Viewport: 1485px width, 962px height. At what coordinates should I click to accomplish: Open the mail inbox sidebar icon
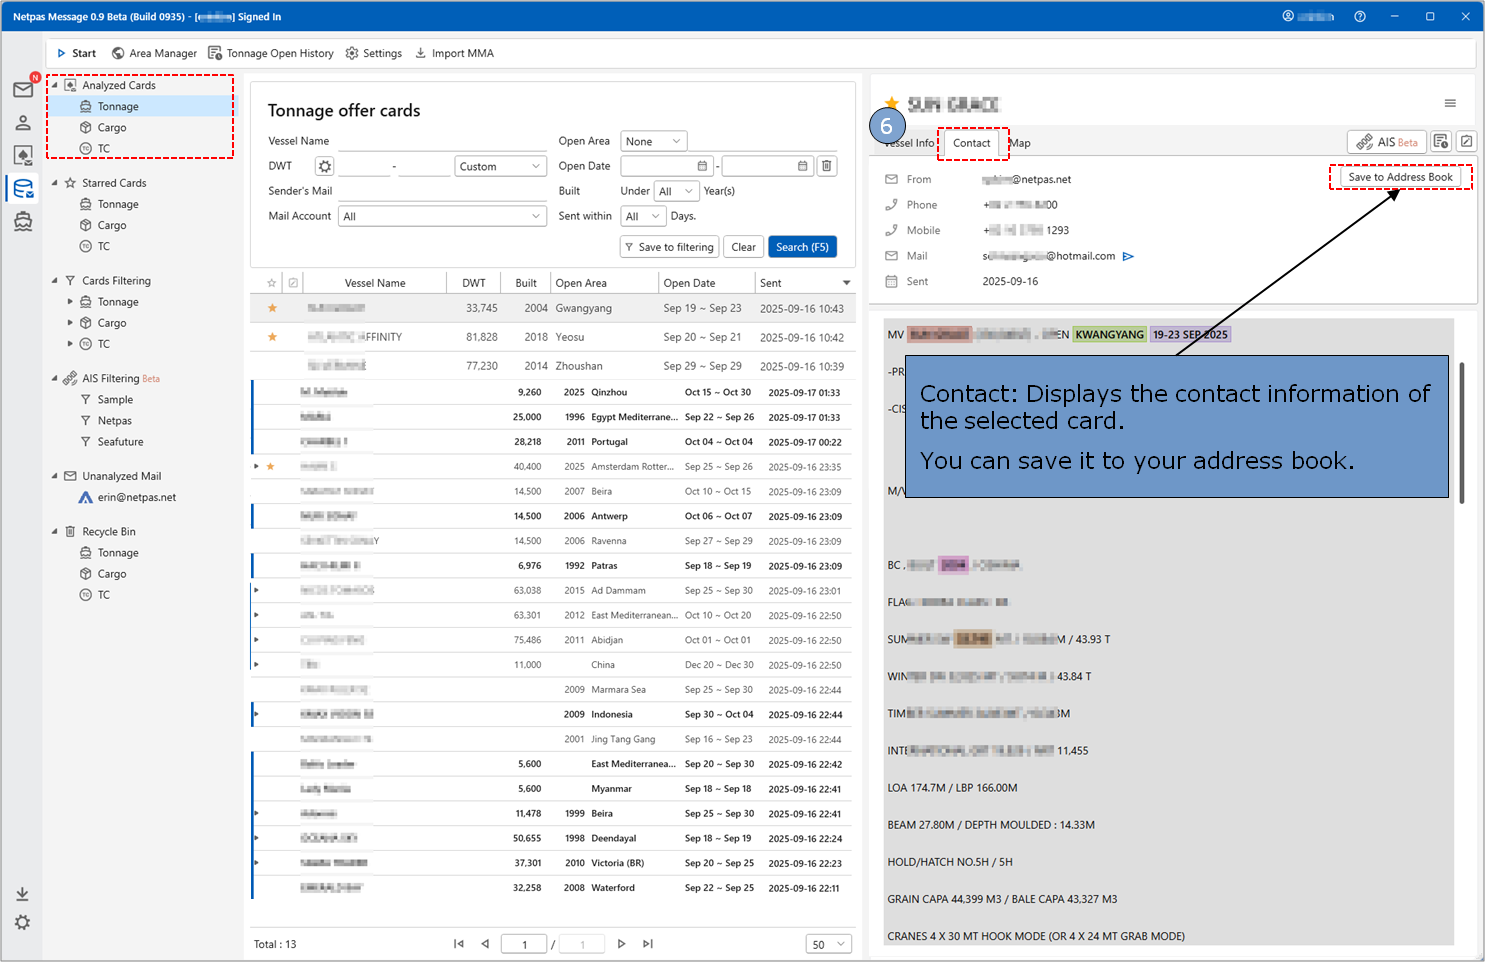click(x=23, y=90)
